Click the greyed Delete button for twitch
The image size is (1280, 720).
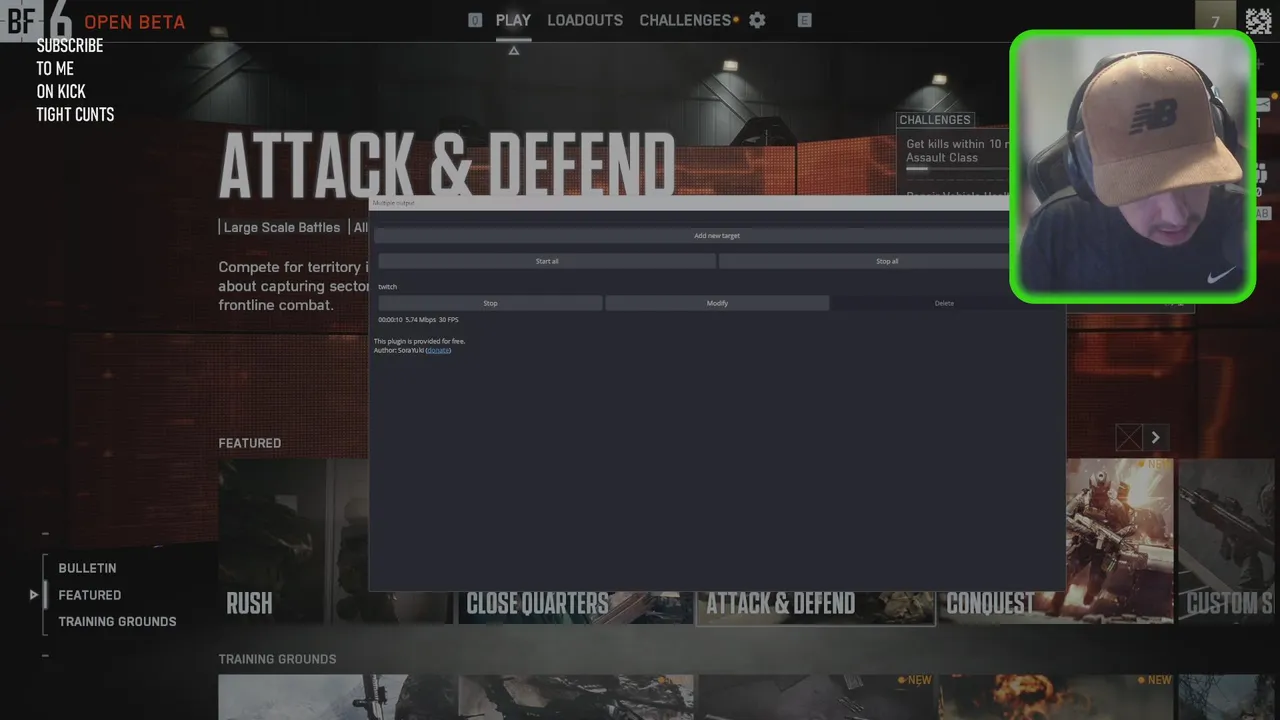point(944,303)
